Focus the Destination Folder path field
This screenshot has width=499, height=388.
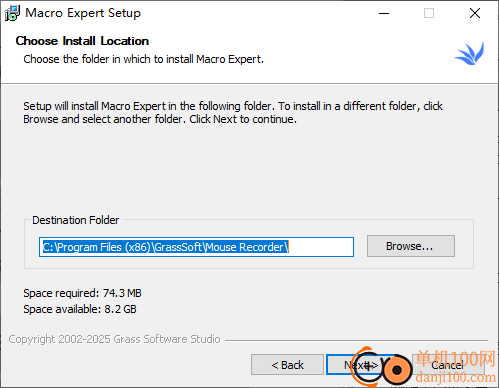196,247
